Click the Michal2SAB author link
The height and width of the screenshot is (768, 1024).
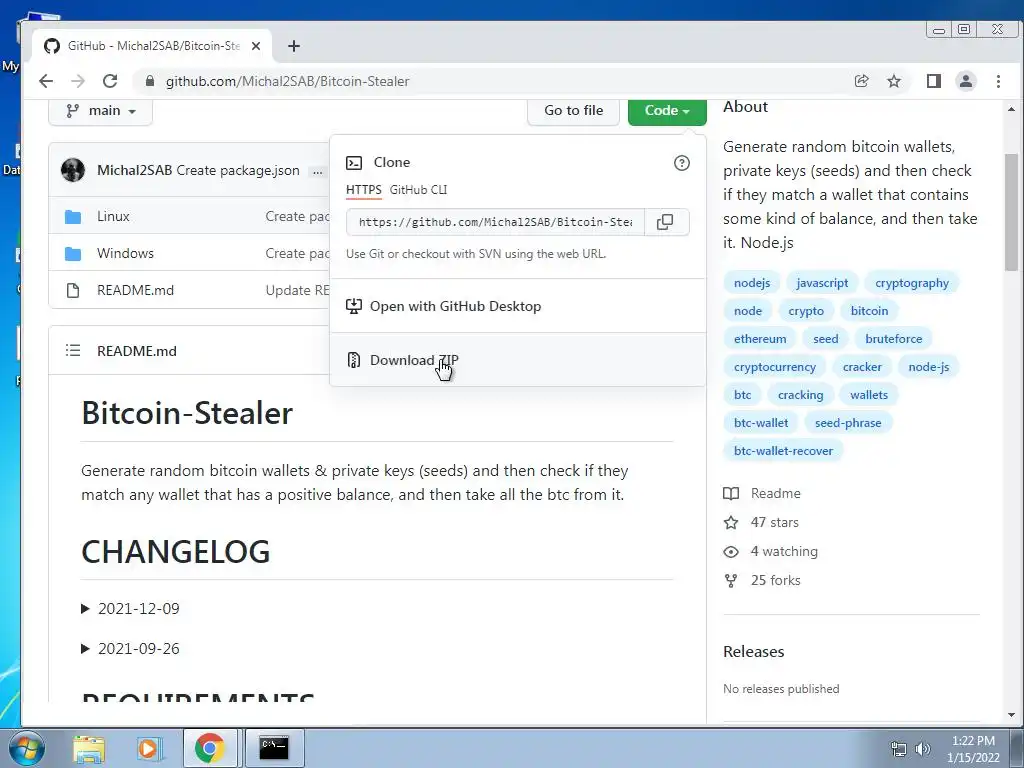(x=135, y=170)
